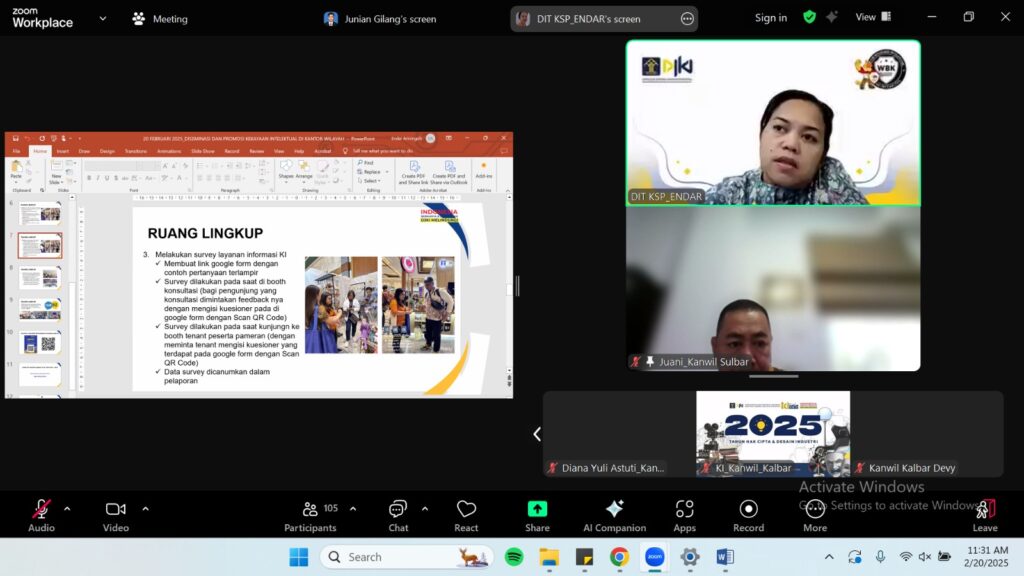Turn on camera with Video button
Viewport: 1024px width, 576px height.
point(116,514)
